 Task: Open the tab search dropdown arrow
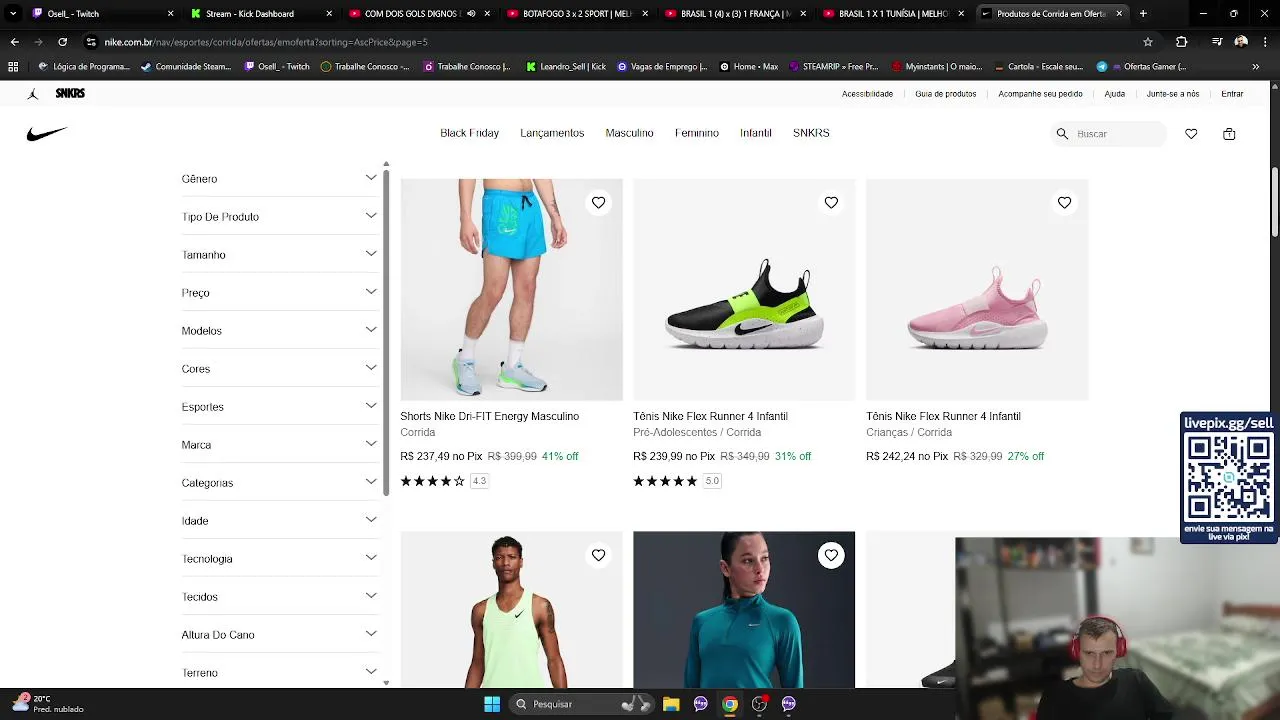13,14
